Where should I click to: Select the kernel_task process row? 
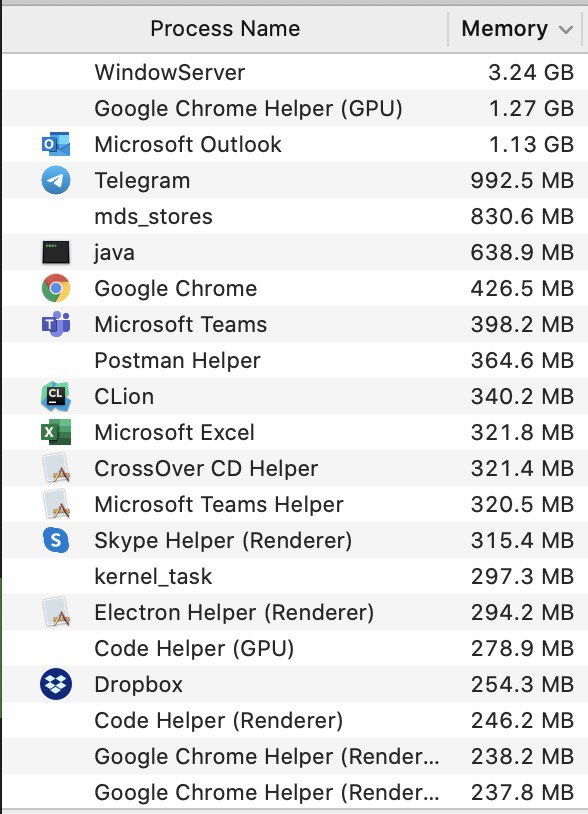[294, 576]
